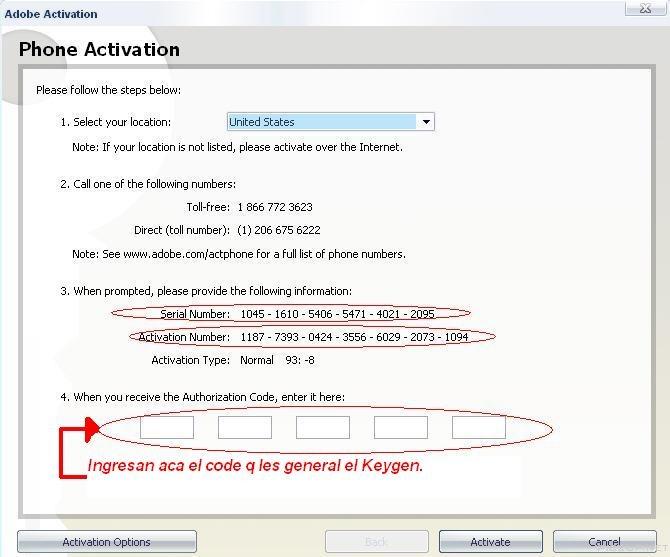Viewport: 670px width, 557px height.
Task: Focus the second authorization code box
Action: (245, 427)
